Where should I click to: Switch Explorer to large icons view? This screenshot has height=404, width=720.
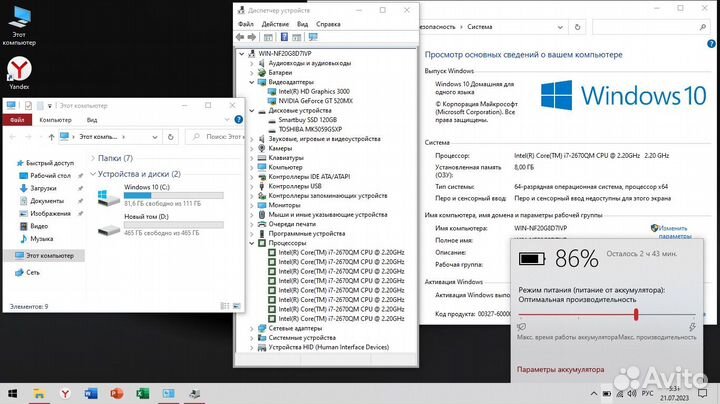tap(236, 306)
